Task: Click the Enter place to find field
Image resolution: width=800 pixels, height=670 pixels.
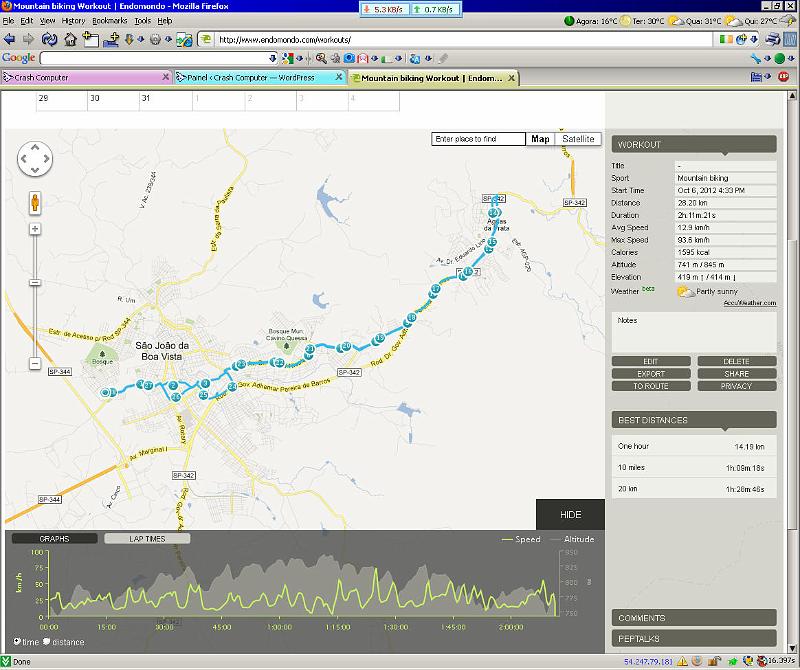Action: 478,139
